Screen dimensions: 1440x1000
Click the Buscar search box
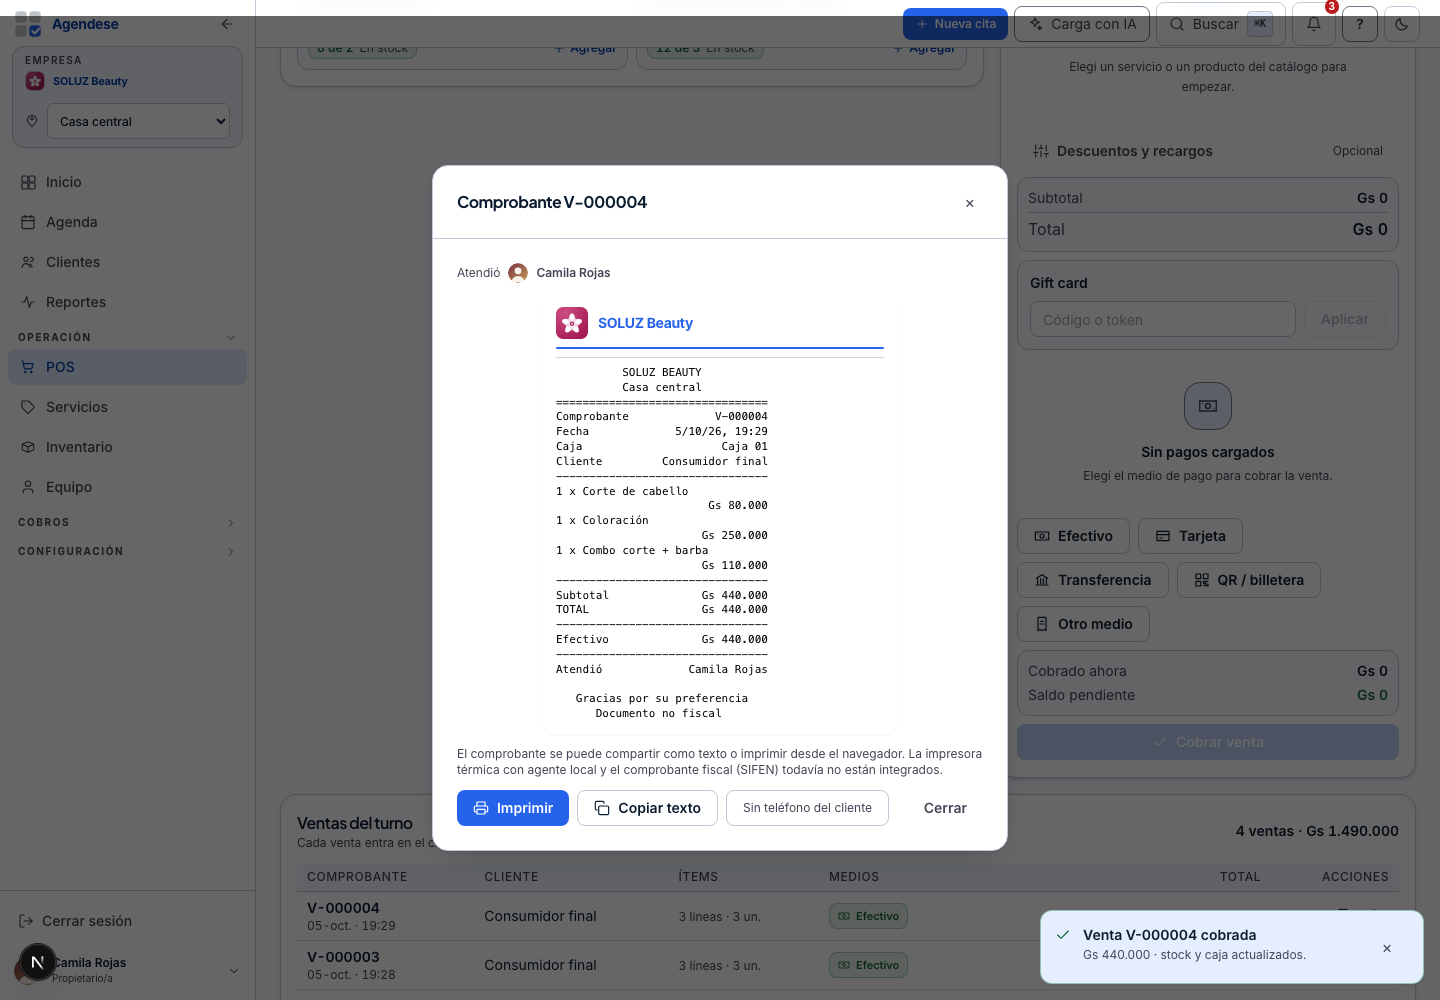pyautogui.click(x=1220, y=24)
